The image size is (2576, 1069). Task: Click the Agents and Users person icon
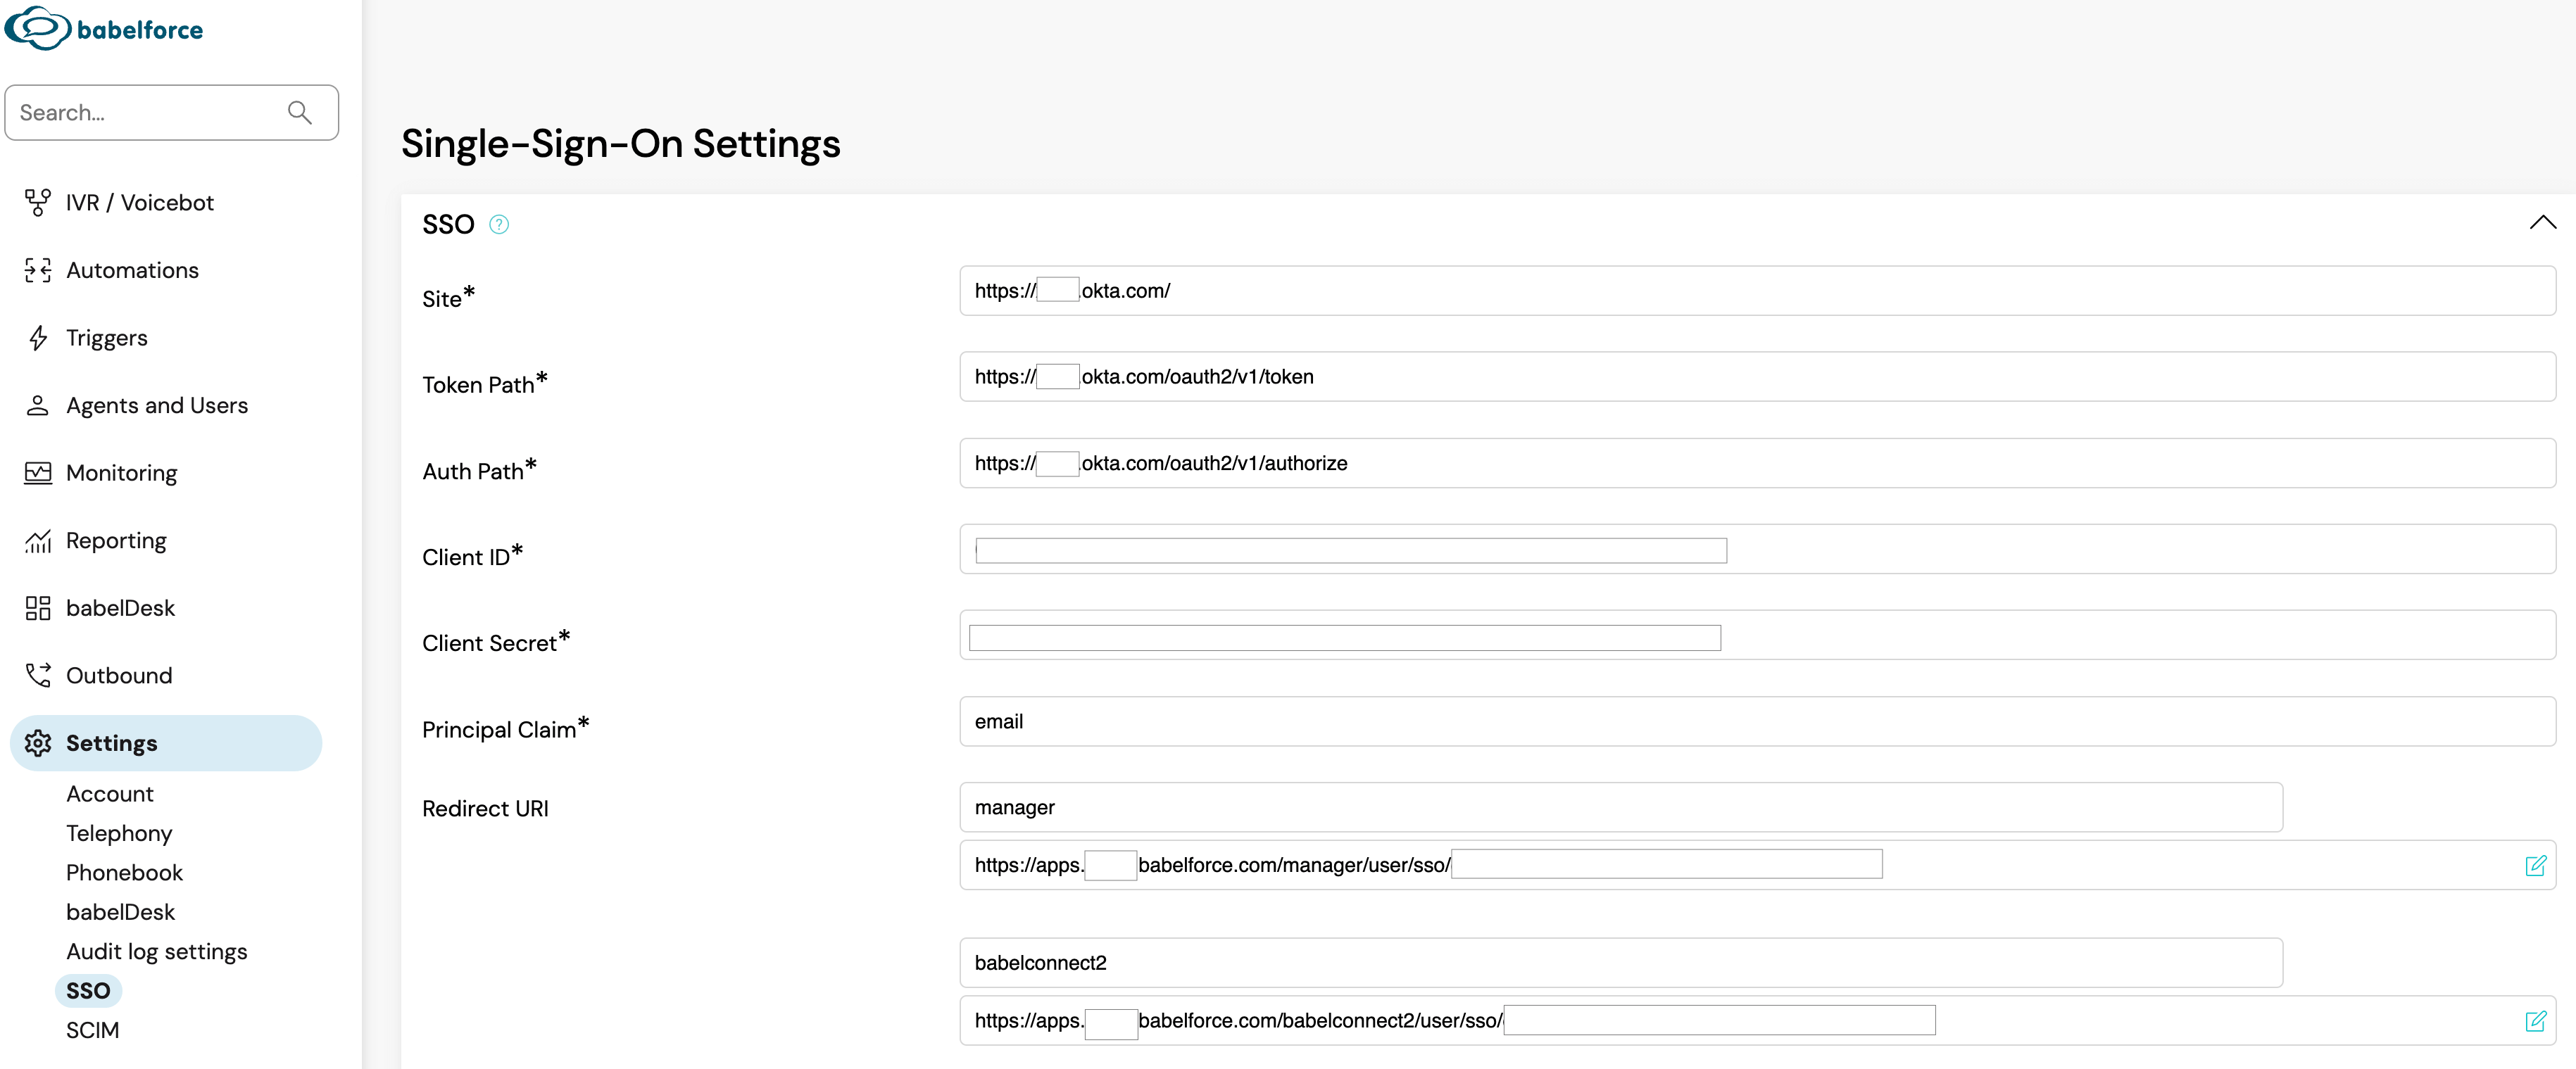(38, 405)
